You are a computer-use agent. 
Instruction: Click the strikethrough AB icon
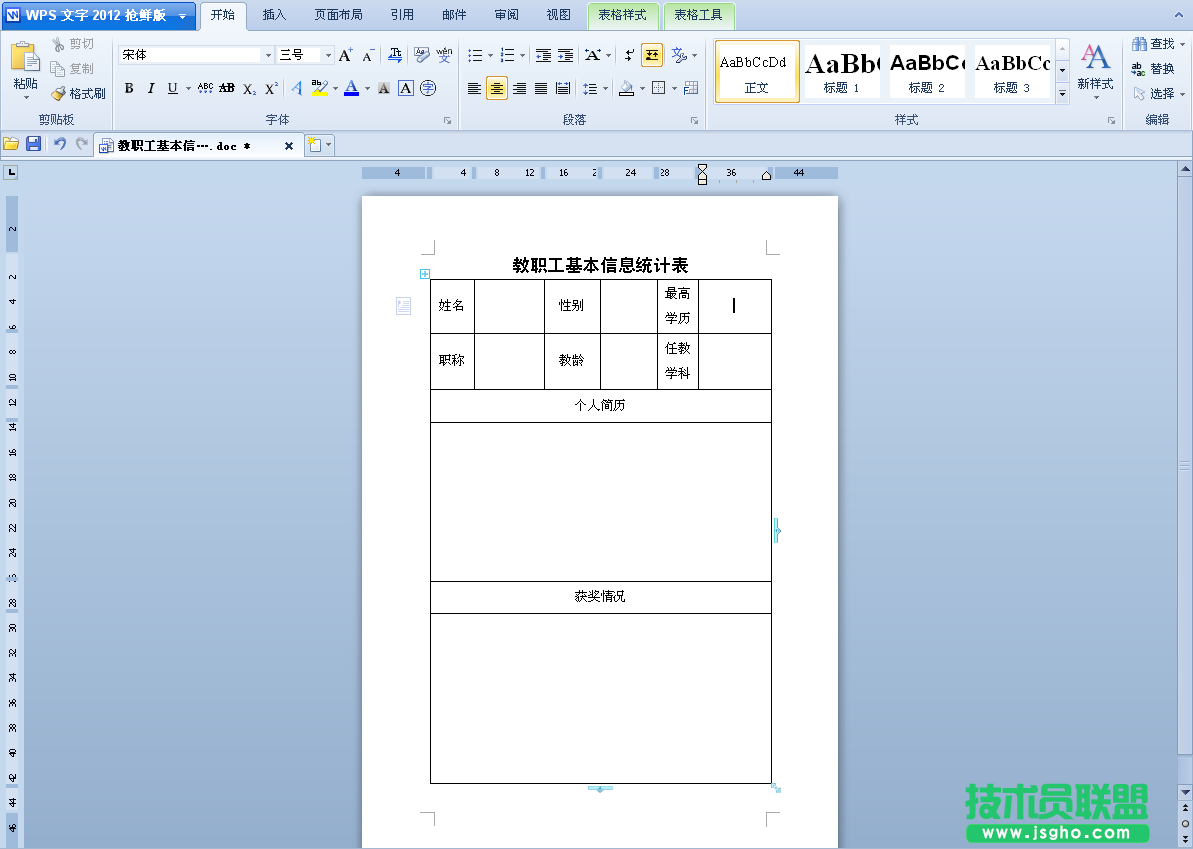click(227, 89)
